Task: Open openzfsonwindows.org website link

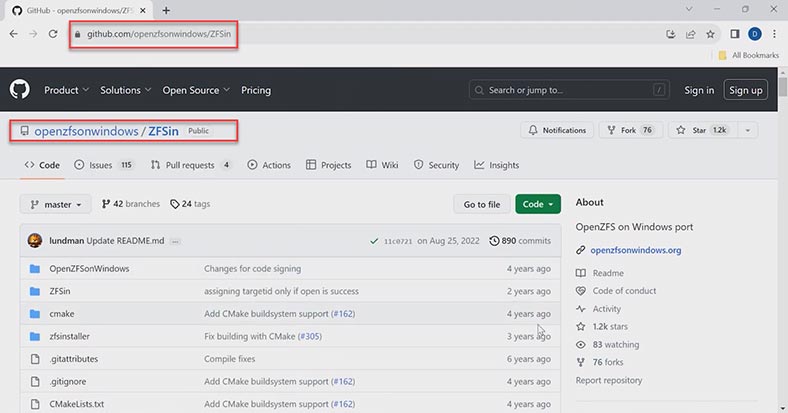Action: (x=636, y=250)
